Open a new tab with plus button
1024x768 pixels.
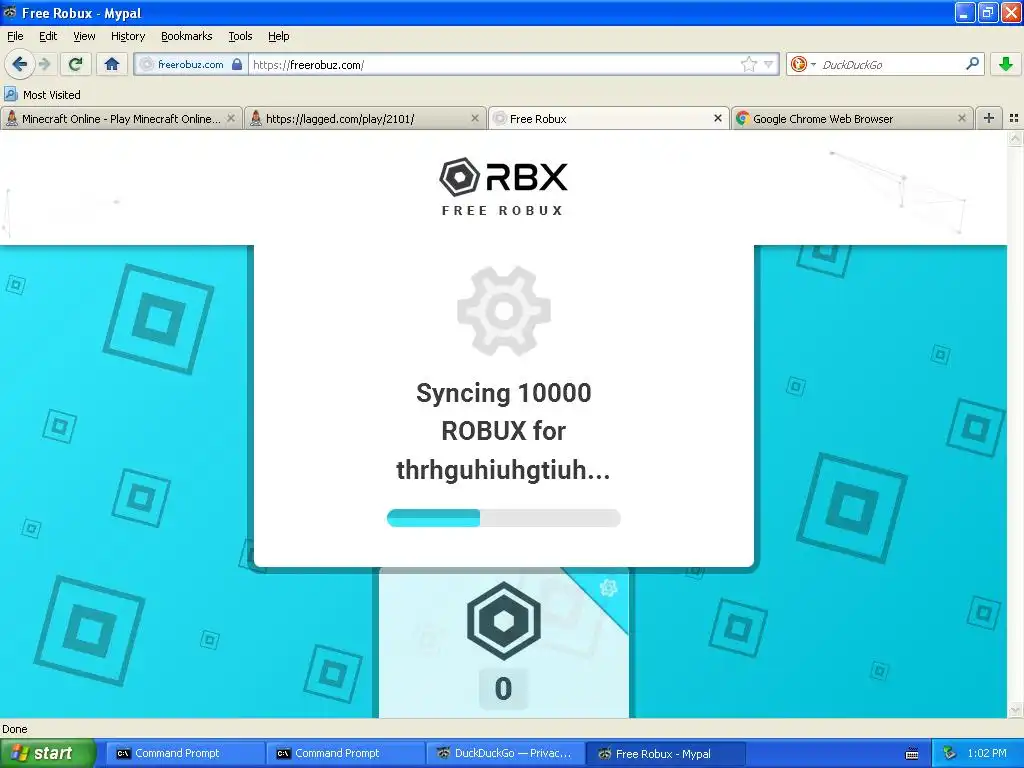[x=989, y=118]
